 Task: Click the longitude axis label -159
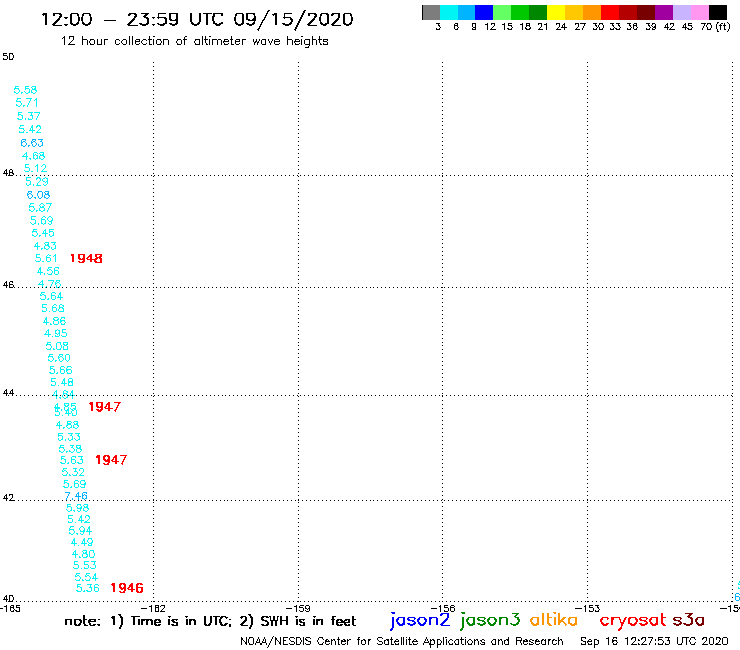tap(298, 608)
